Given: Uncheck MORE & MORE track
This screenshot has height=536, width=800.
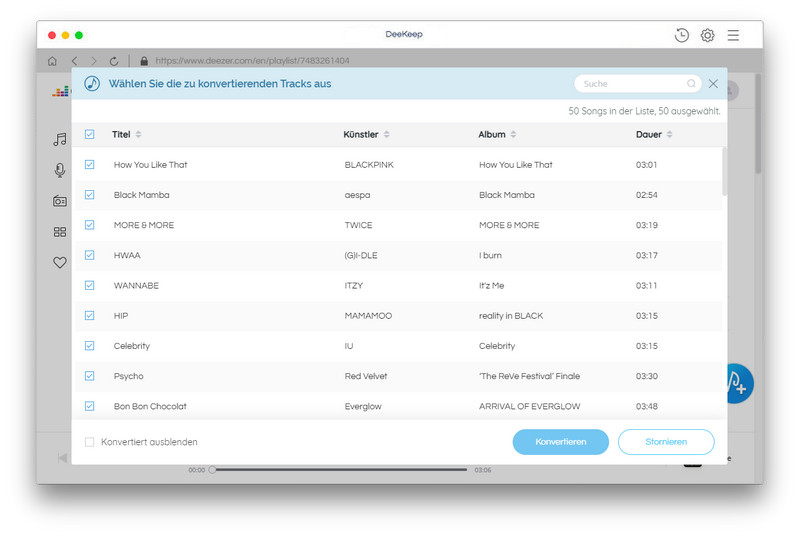Looking at the screenshot, I should 90,225.
